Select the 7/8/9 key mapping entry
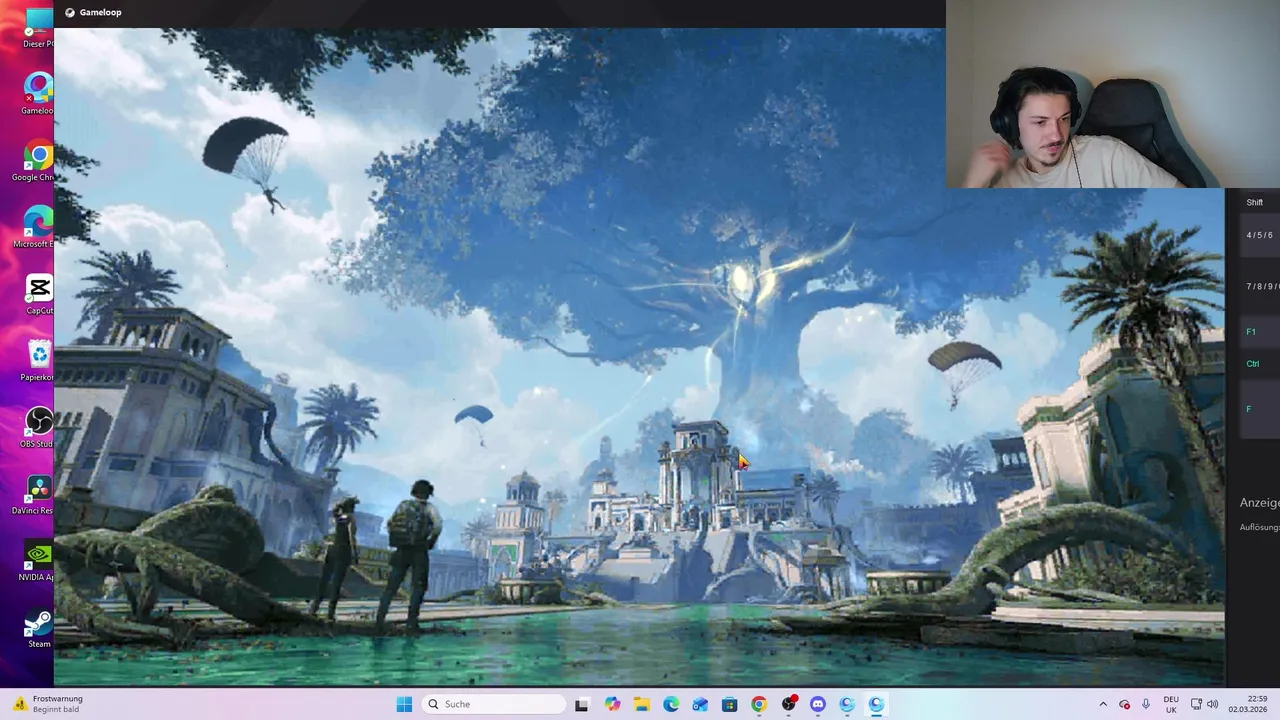The image size is (1280, 720). point(1262,286)
